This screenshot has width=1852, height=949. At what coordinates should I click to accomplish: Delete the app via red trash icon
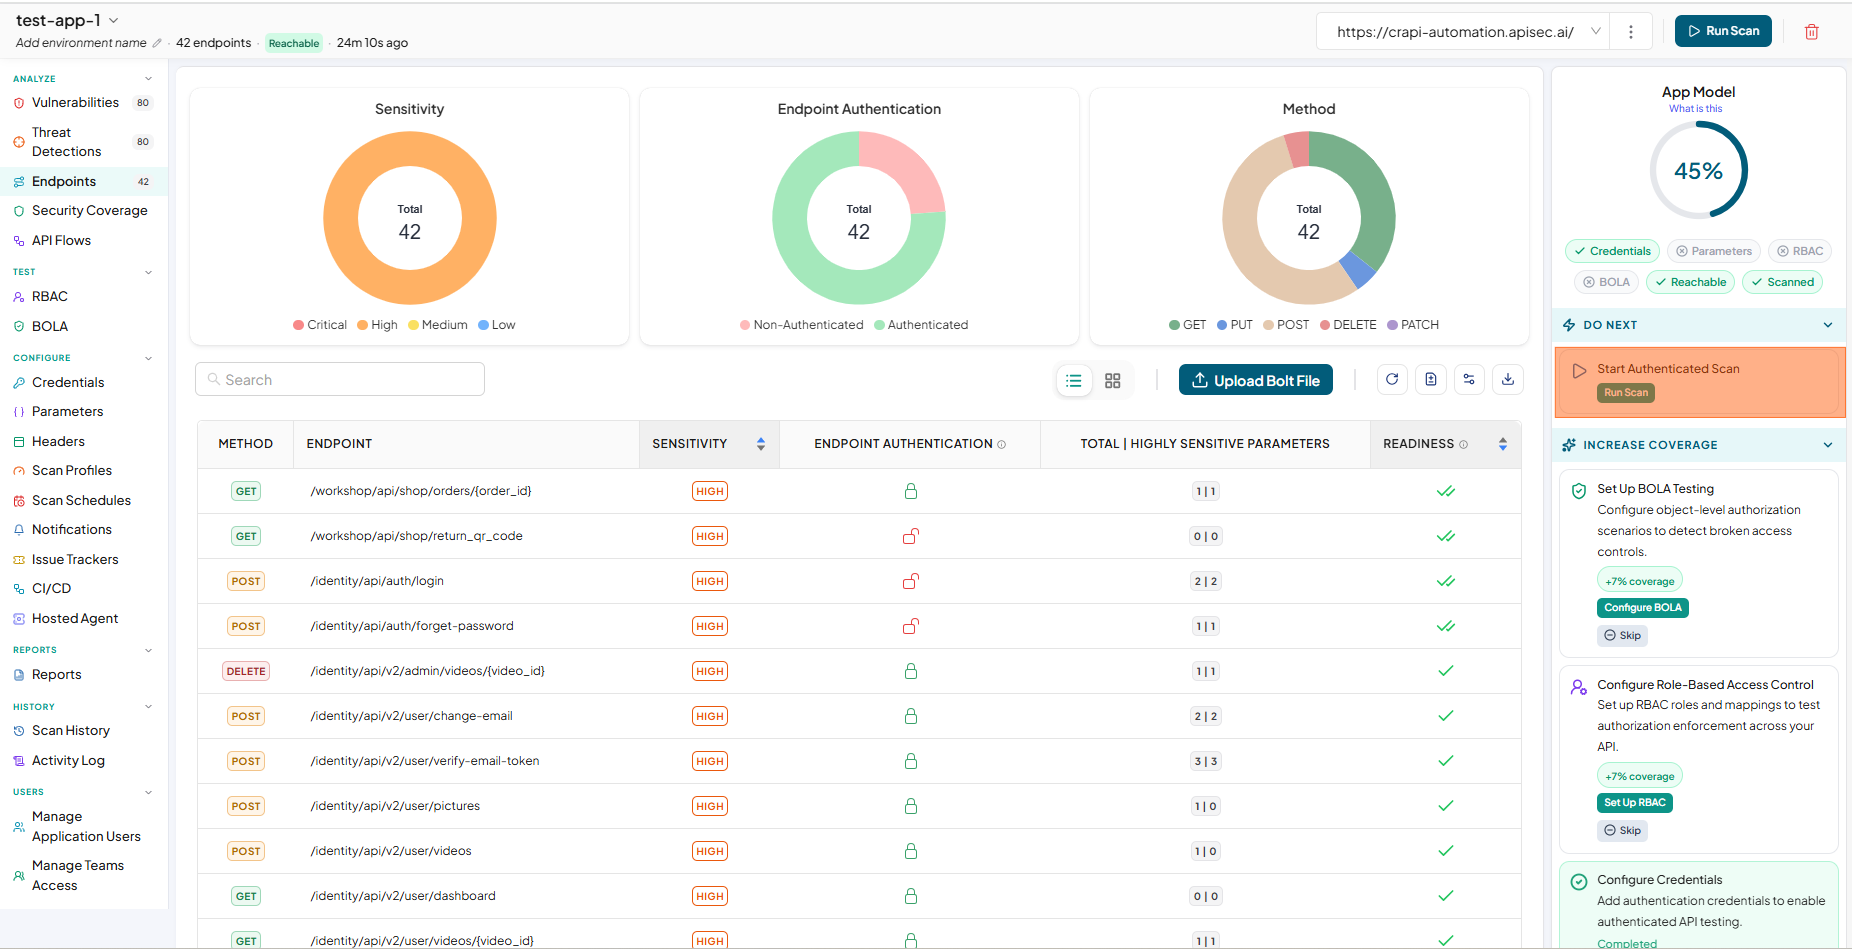tap(1811, 32)
